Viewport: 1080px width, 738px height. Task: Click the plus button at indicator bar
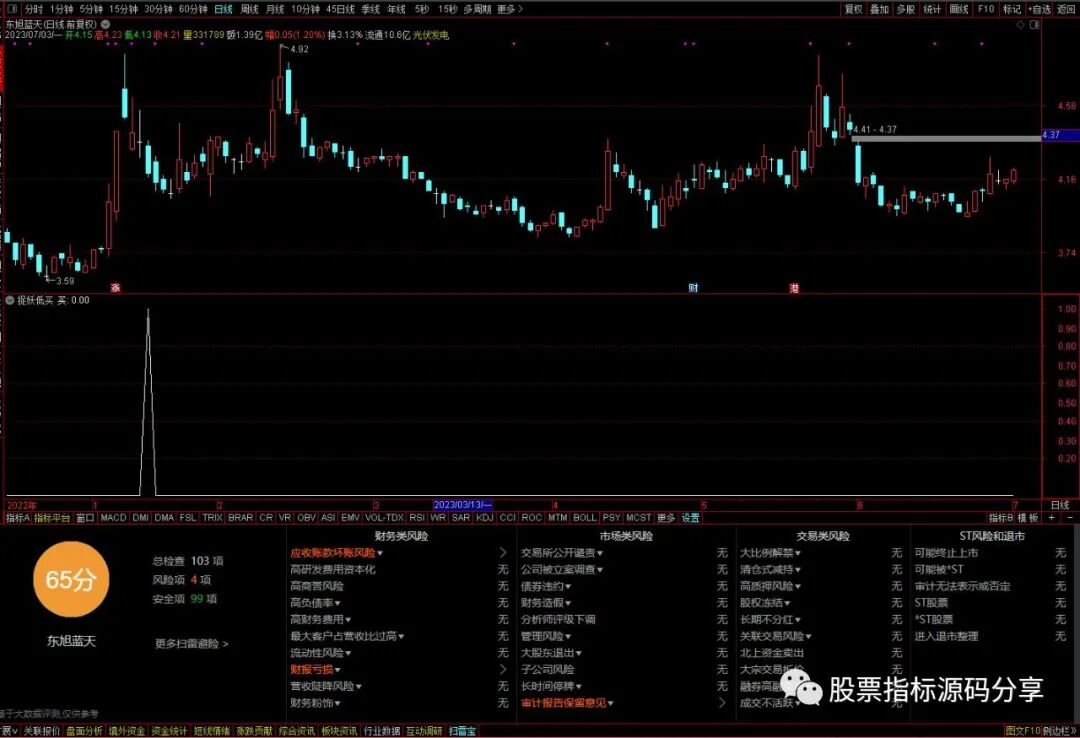[1051, 517]
